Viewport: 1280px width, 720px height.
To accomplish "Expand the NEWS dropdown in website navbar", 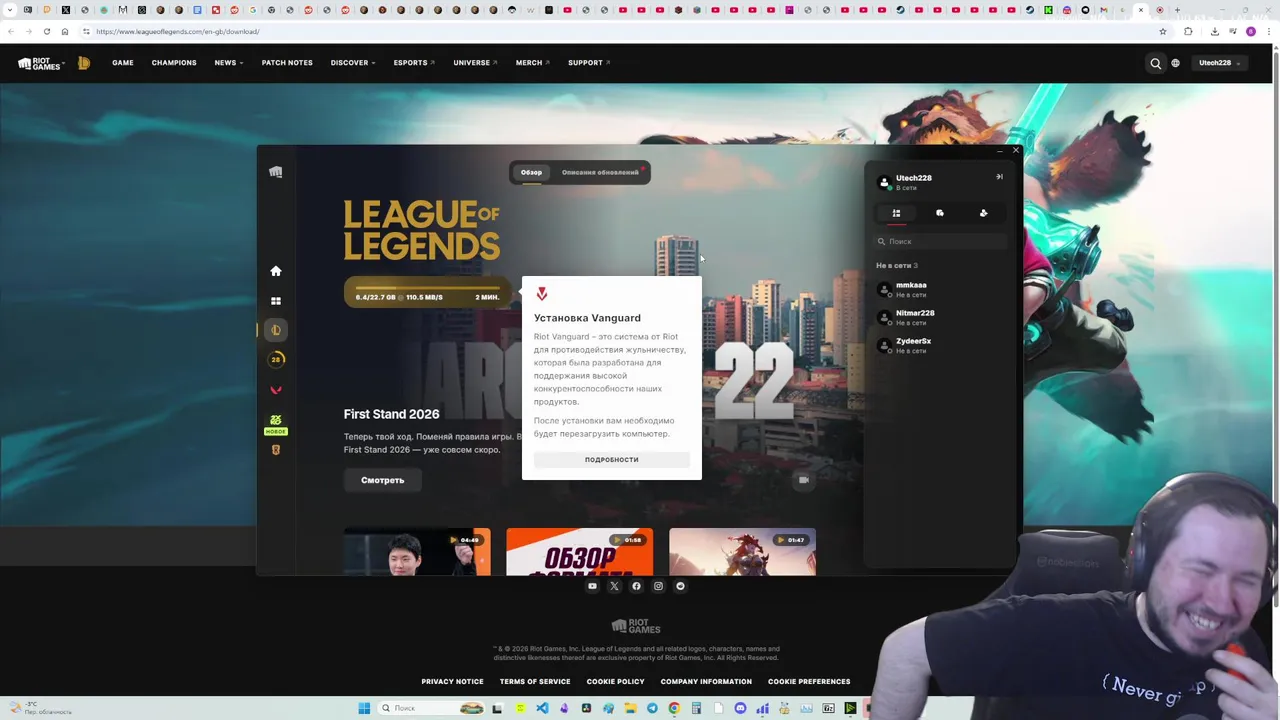I will (x=229, y=63).
